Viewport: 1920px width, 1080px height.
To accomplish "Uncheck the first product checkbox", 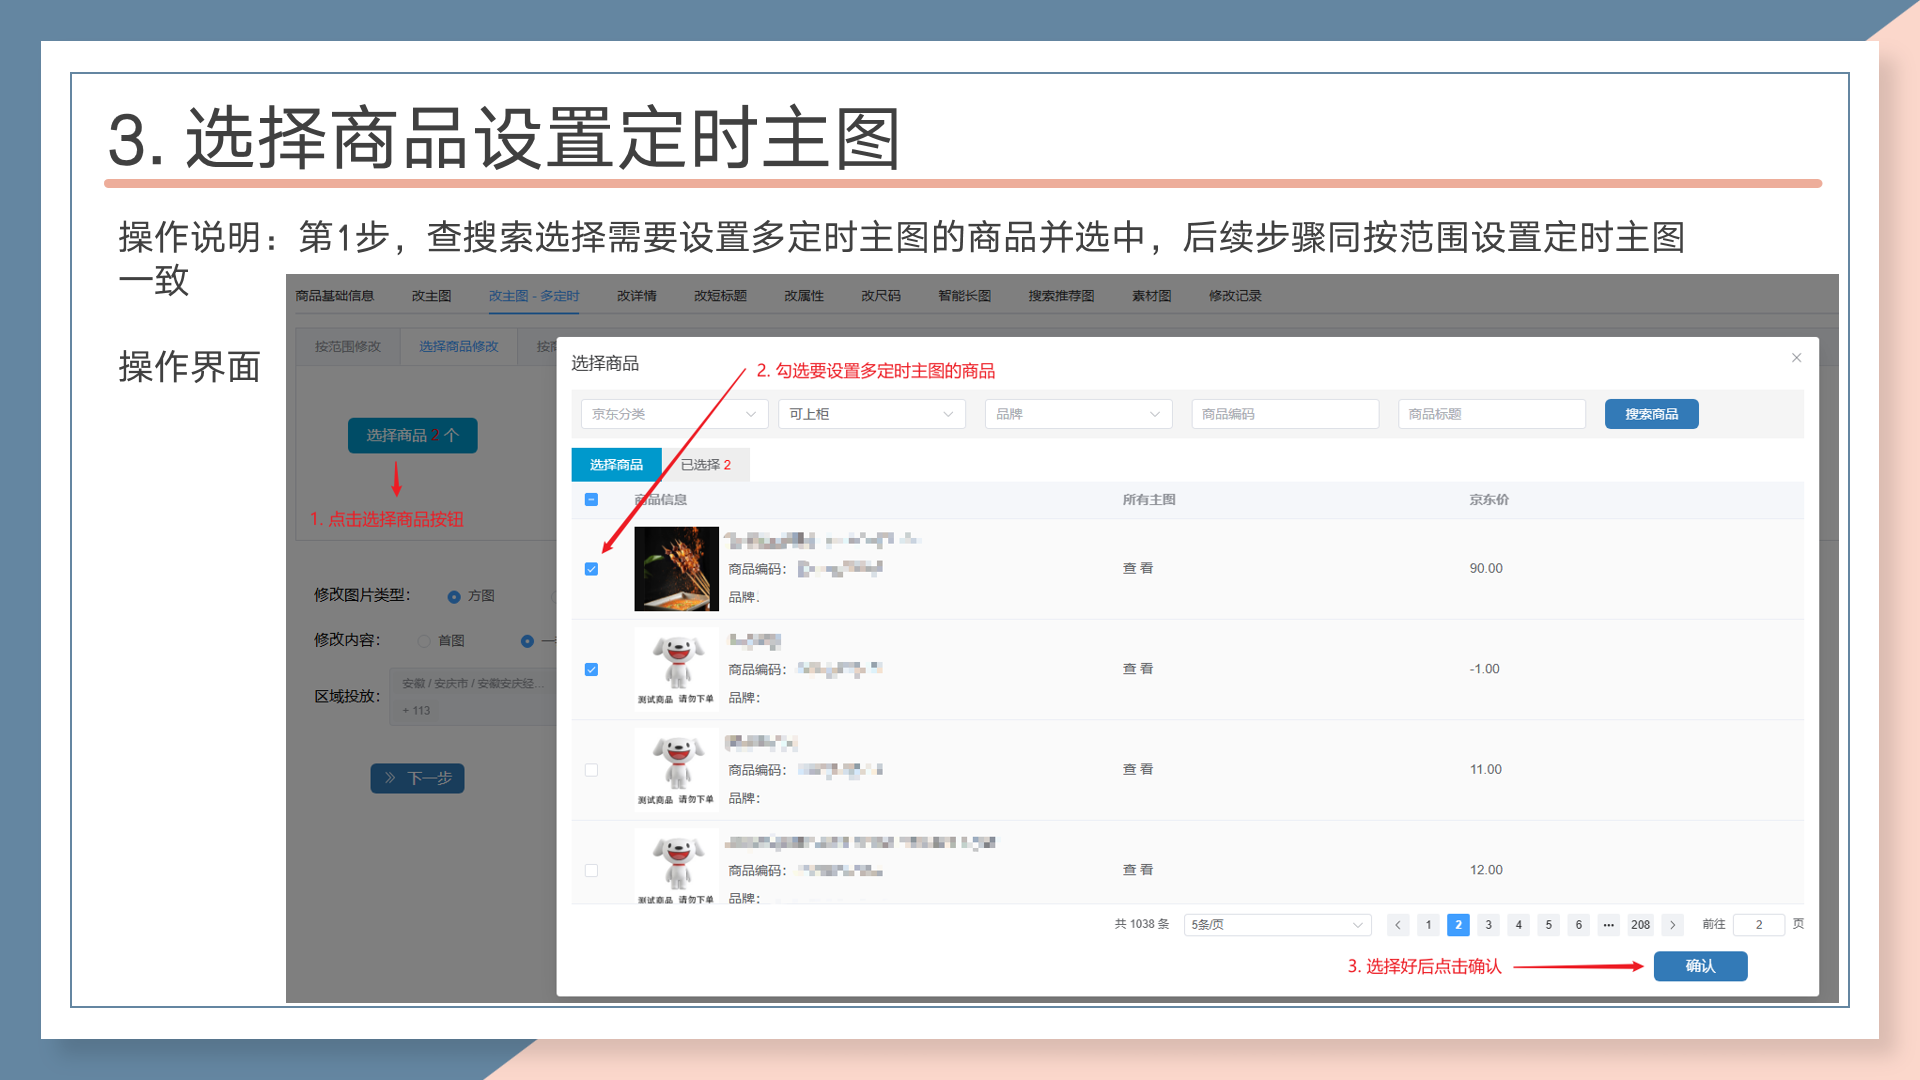I will click(591, 569).
